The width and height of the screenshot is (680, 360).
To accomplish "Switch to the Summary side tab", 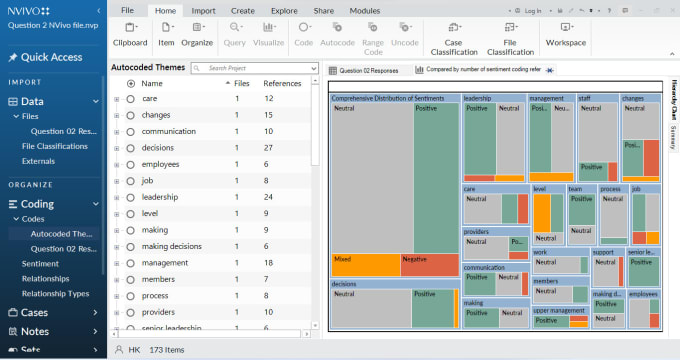I will [673, 137].
